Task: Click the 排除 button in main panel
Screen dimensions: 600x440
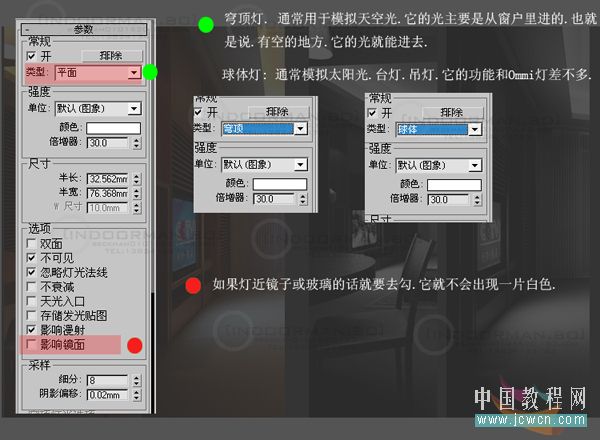Action: click(112, 56)
